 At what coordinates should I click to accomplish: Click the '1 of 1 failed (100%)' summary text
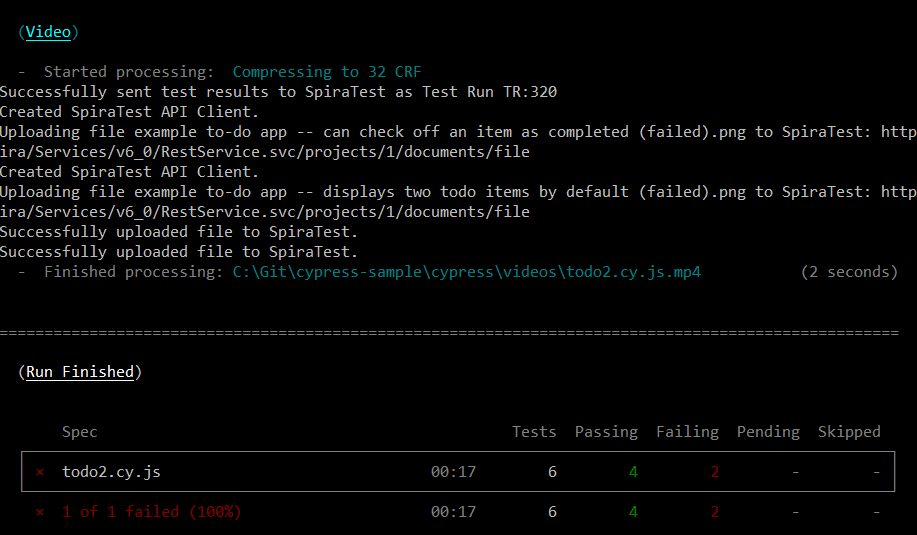pyautogui.click(x=151, y=512)
